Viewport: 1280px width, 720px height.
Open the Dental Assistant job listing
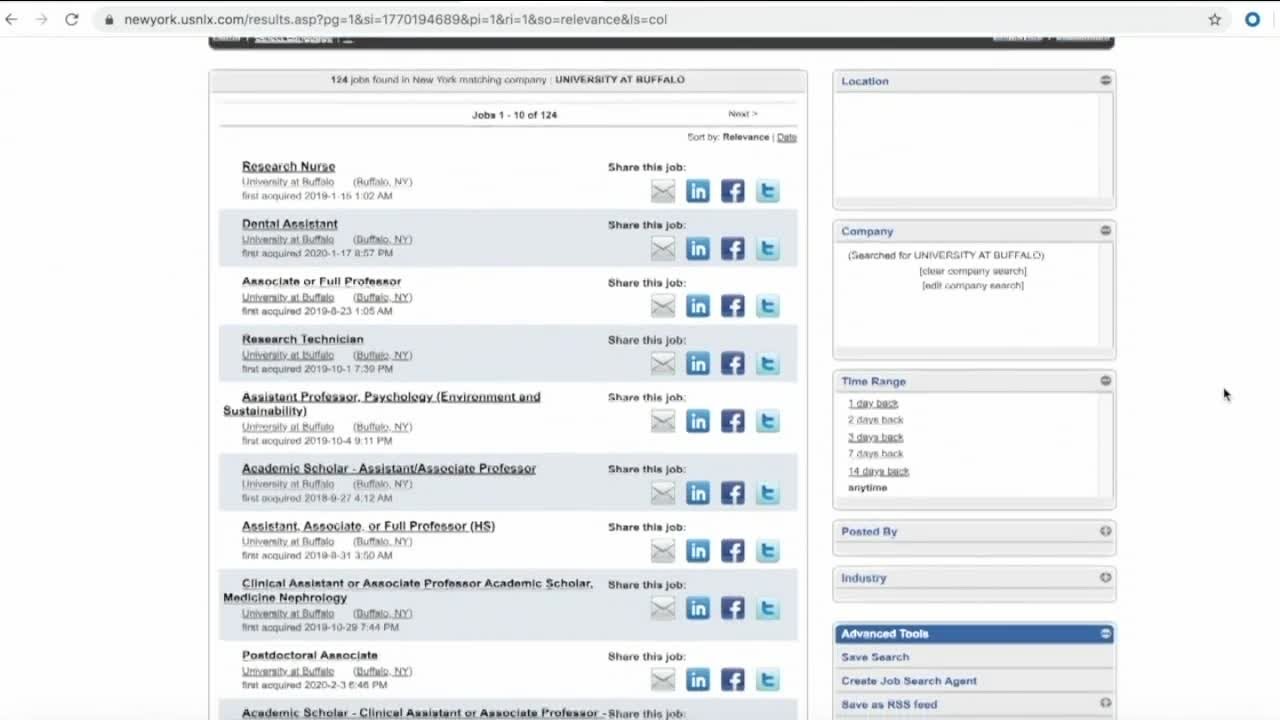(x=290, y=224)
